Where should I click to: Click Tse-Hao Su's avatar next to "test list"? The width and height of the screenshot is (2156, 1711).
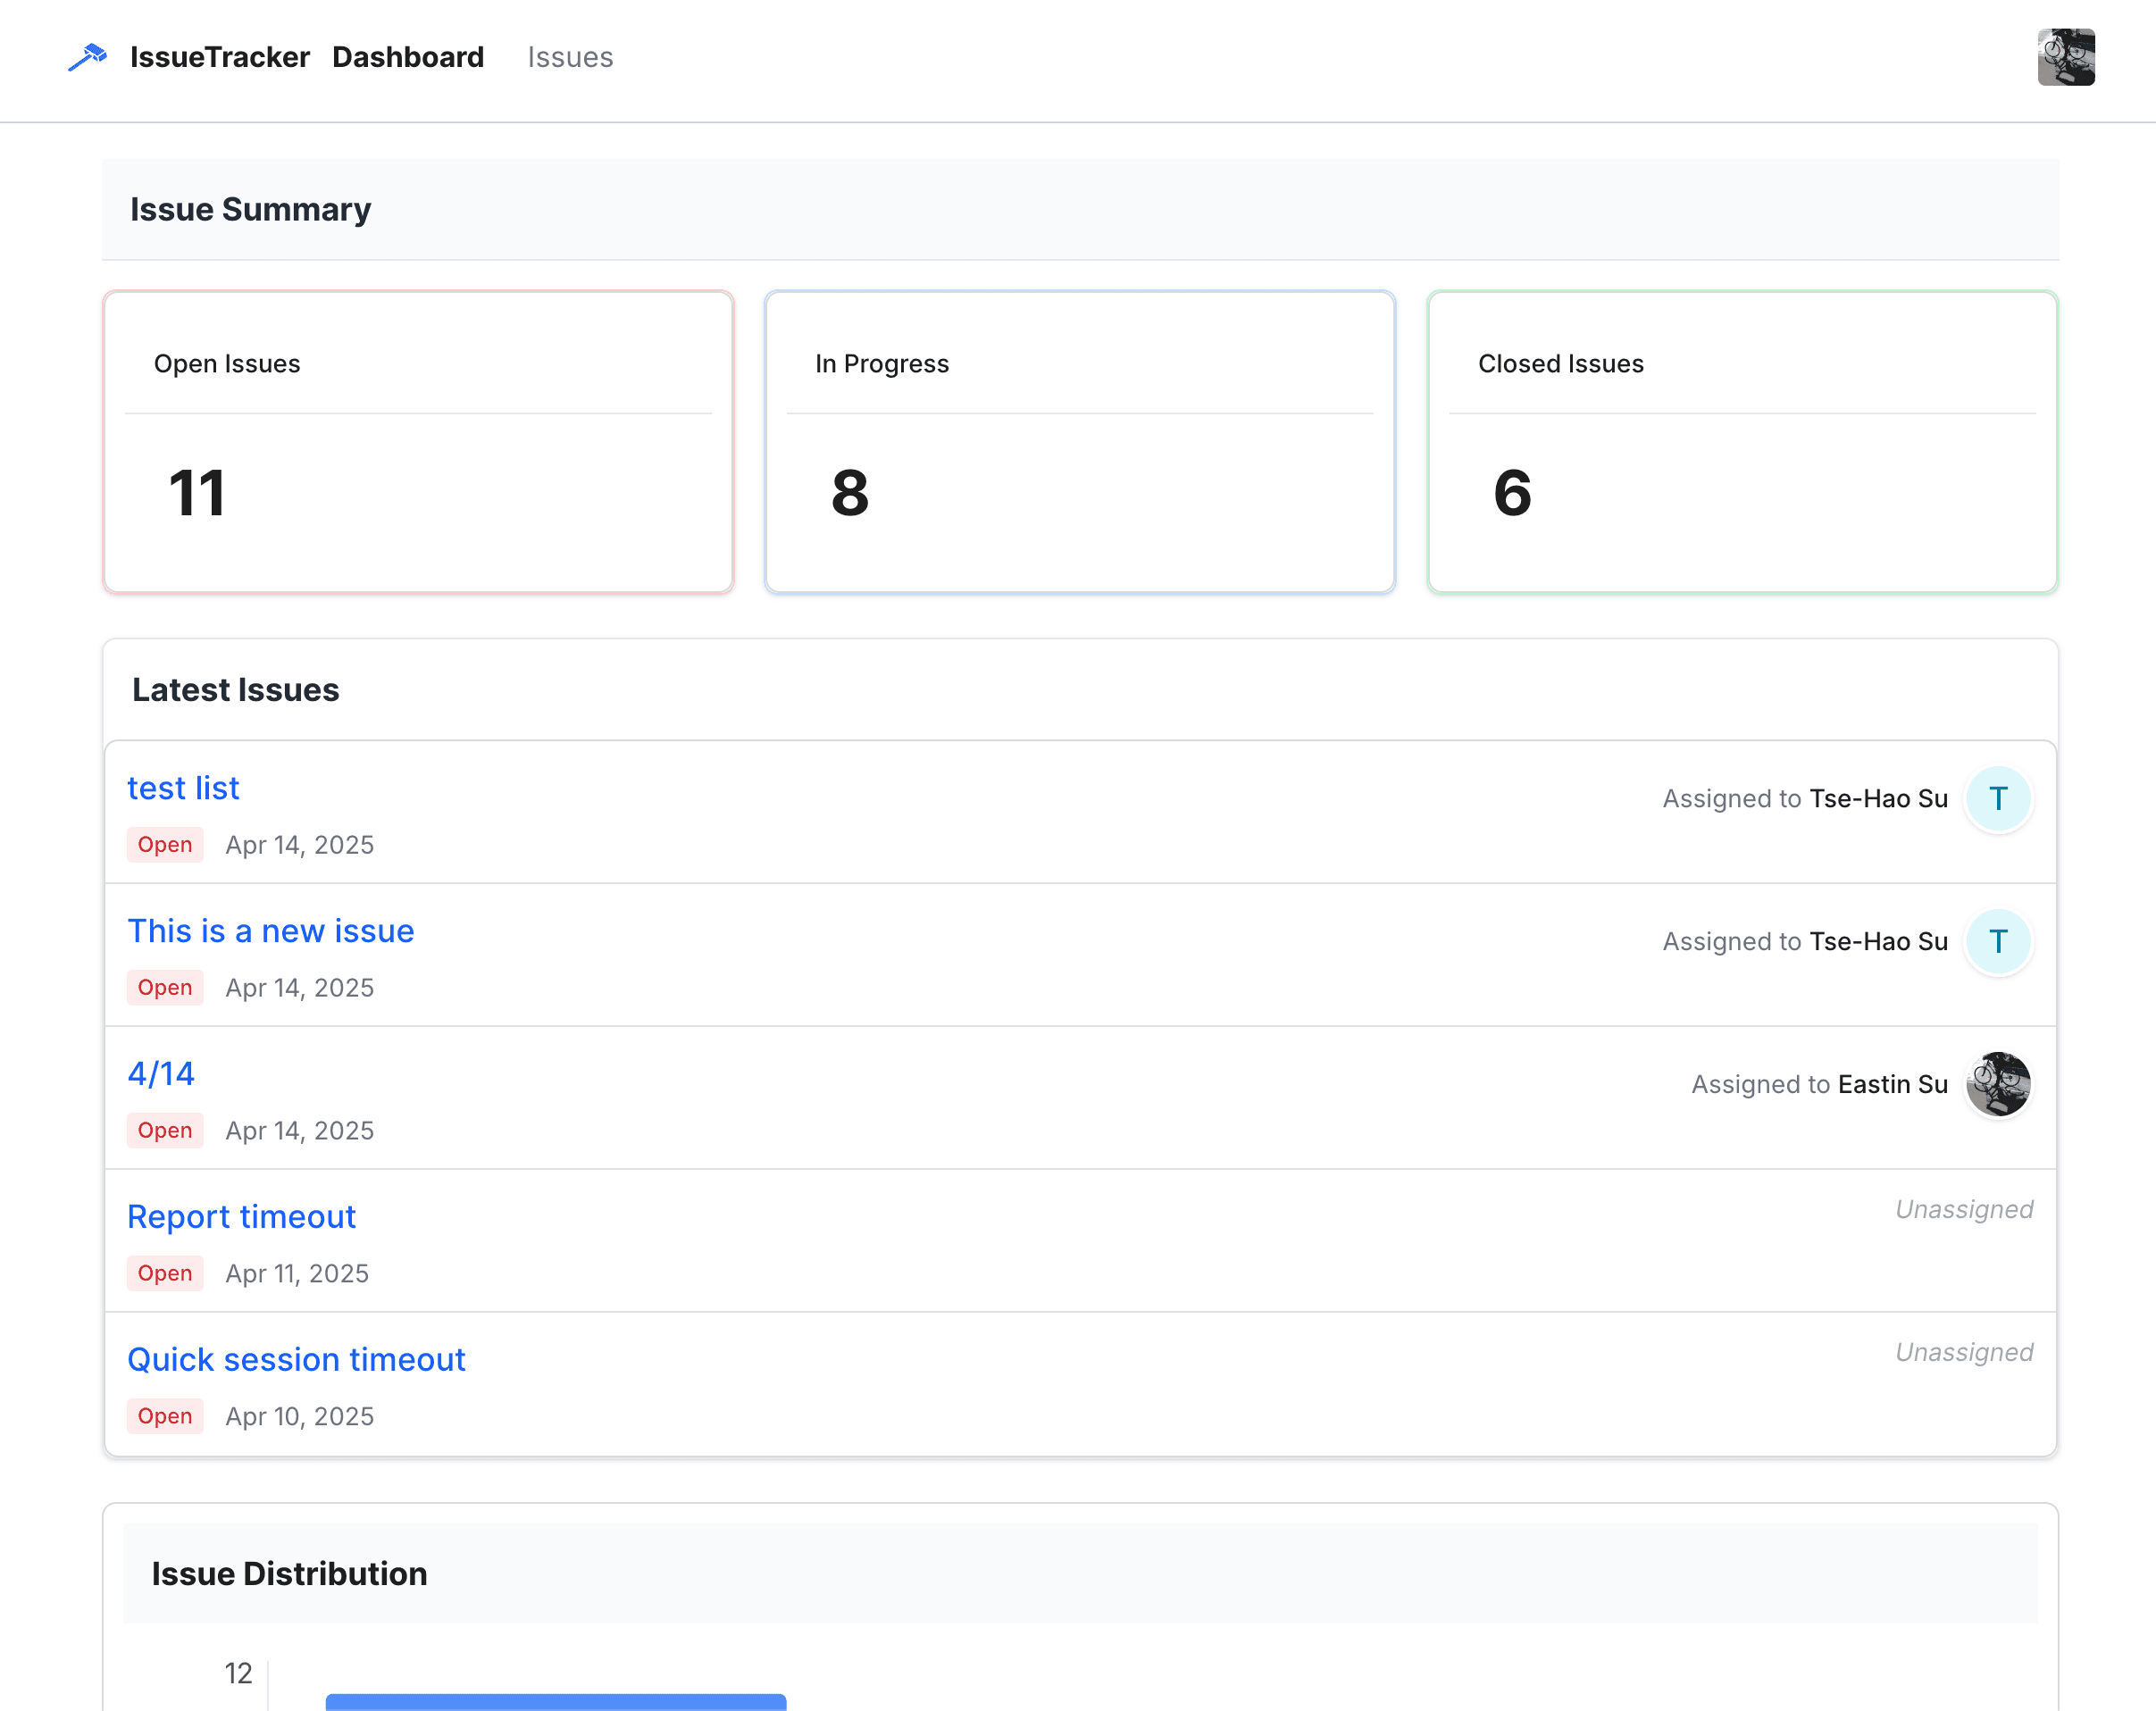pyautogui.click(x=1998, y=798)
